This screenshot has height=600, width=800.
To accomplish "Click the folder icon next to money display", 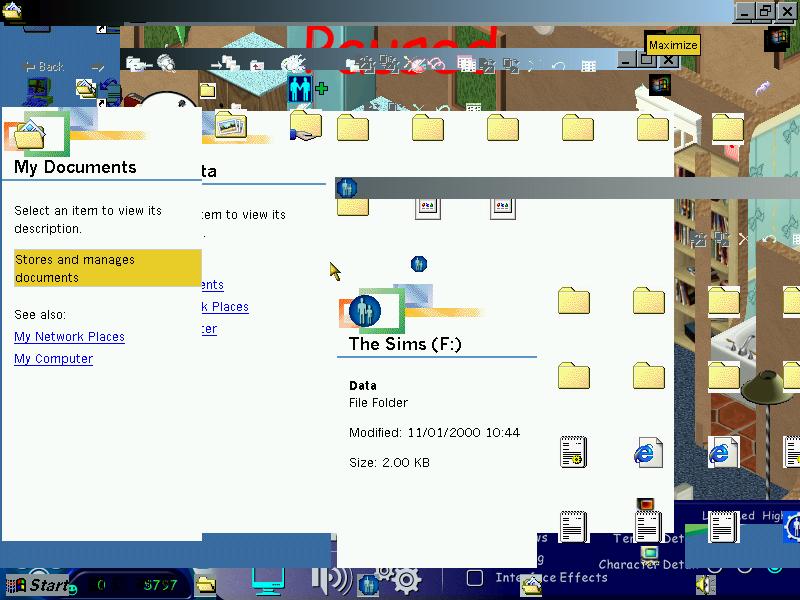I will pos(205,584).
